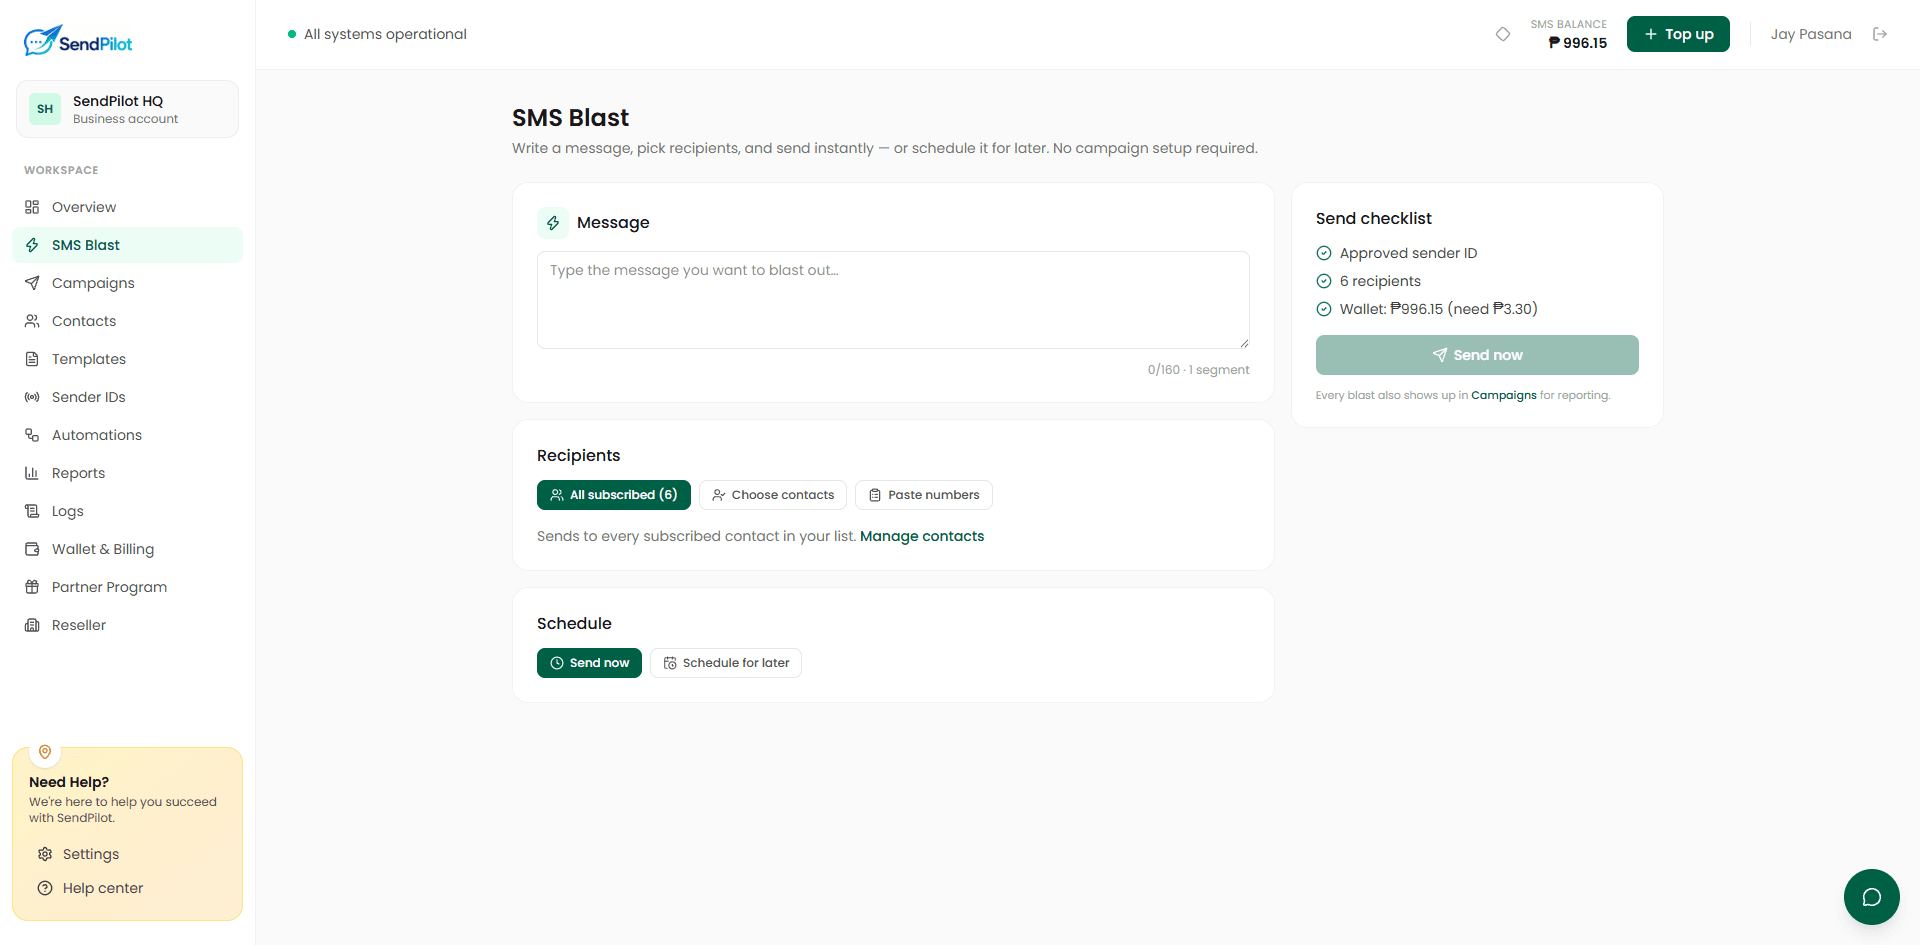The image size is (1920, 945).
Task: Click the diamond icon near SMS balance
Action: click(1503, 34)
